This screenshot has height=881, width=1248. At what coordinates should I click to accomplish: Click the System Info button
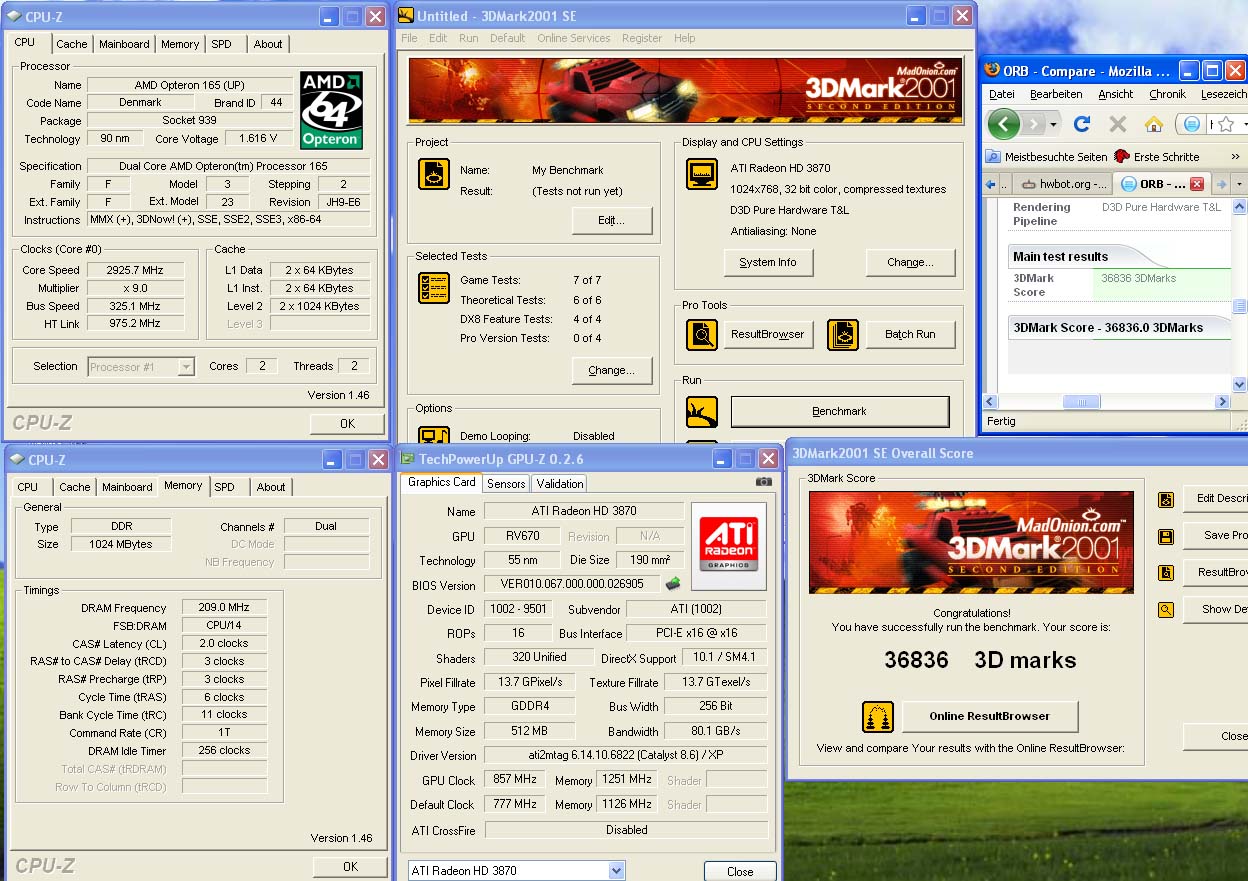(768, 262)
